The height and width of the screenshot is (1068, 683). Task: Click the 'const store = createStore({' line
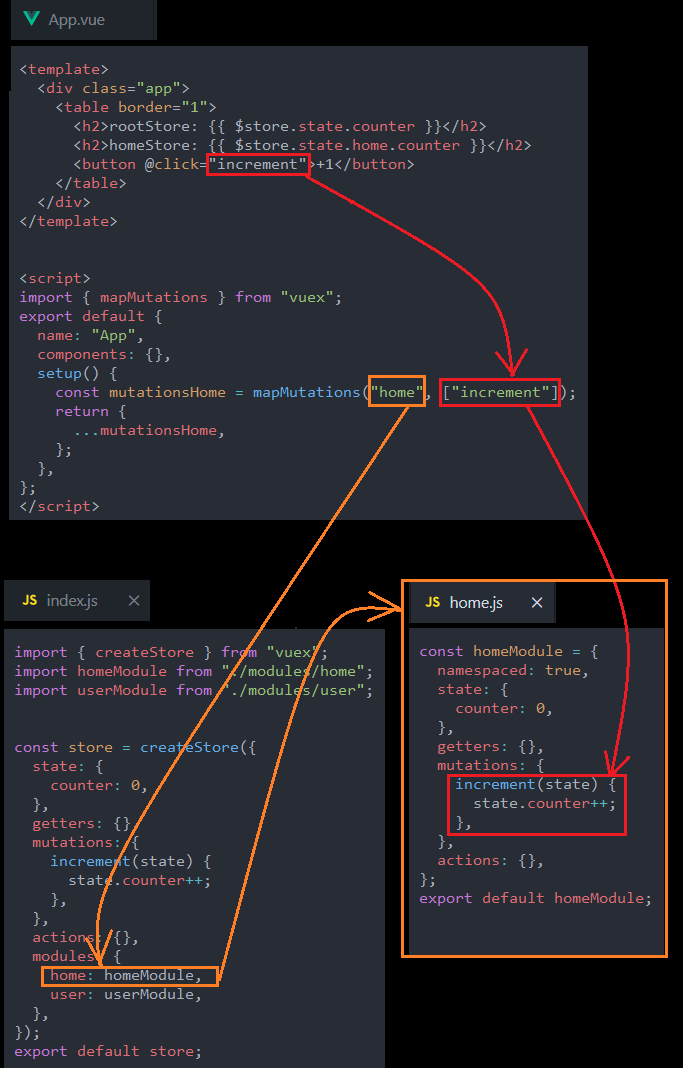coord(136,747)
